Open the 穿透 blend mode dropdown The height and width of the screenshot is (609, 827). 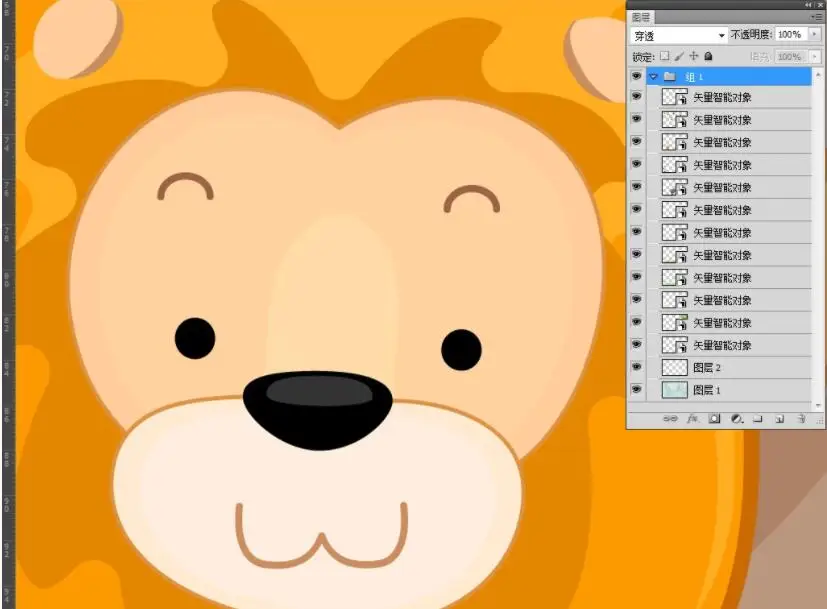(x=679, y=36)
